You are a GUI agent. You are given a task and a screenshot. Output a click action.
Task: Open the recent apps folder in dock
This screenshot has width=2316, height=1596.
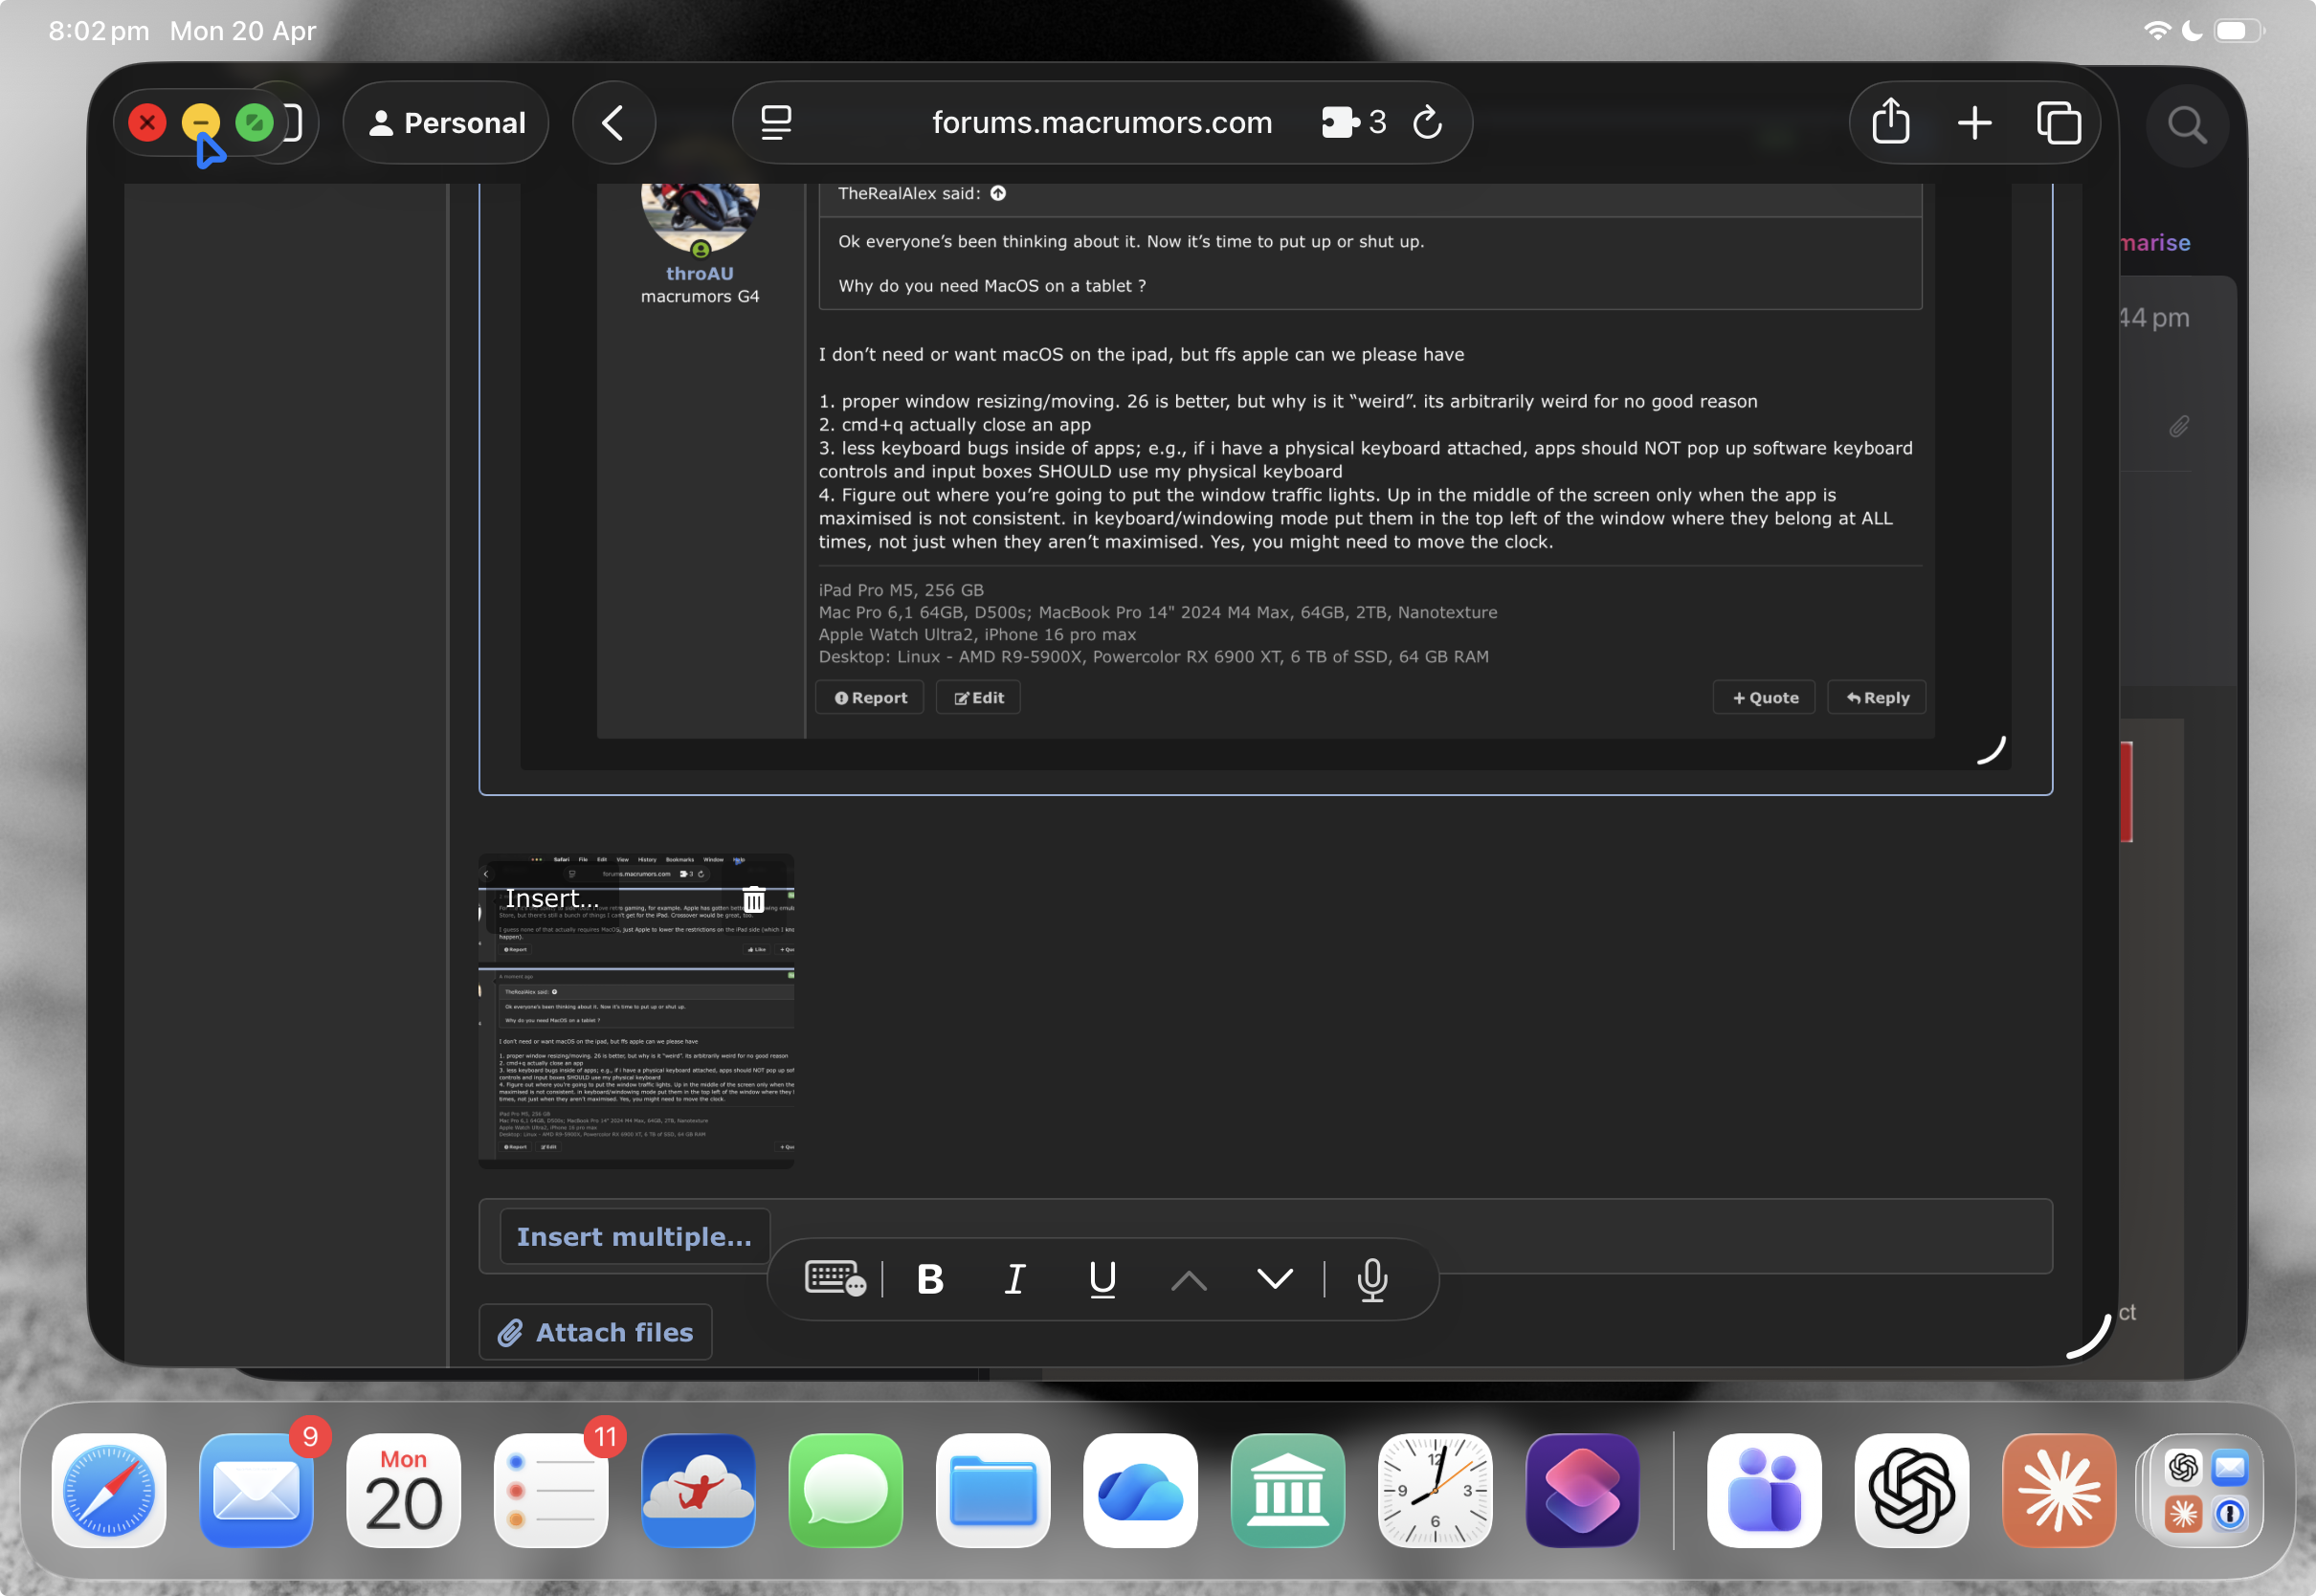click(2206, 1490)
